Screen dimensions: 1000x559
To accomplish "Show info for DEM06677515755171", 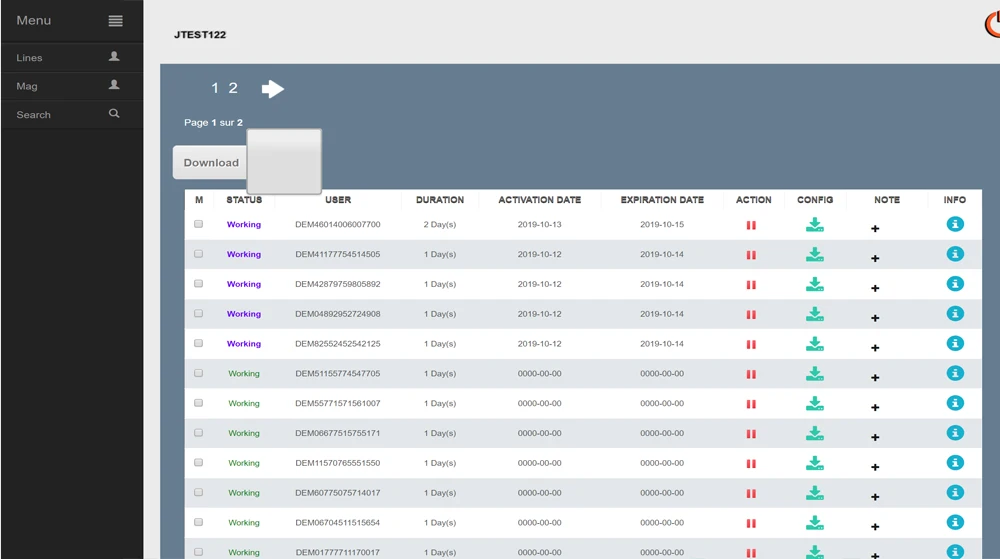I will pos(955,433).
